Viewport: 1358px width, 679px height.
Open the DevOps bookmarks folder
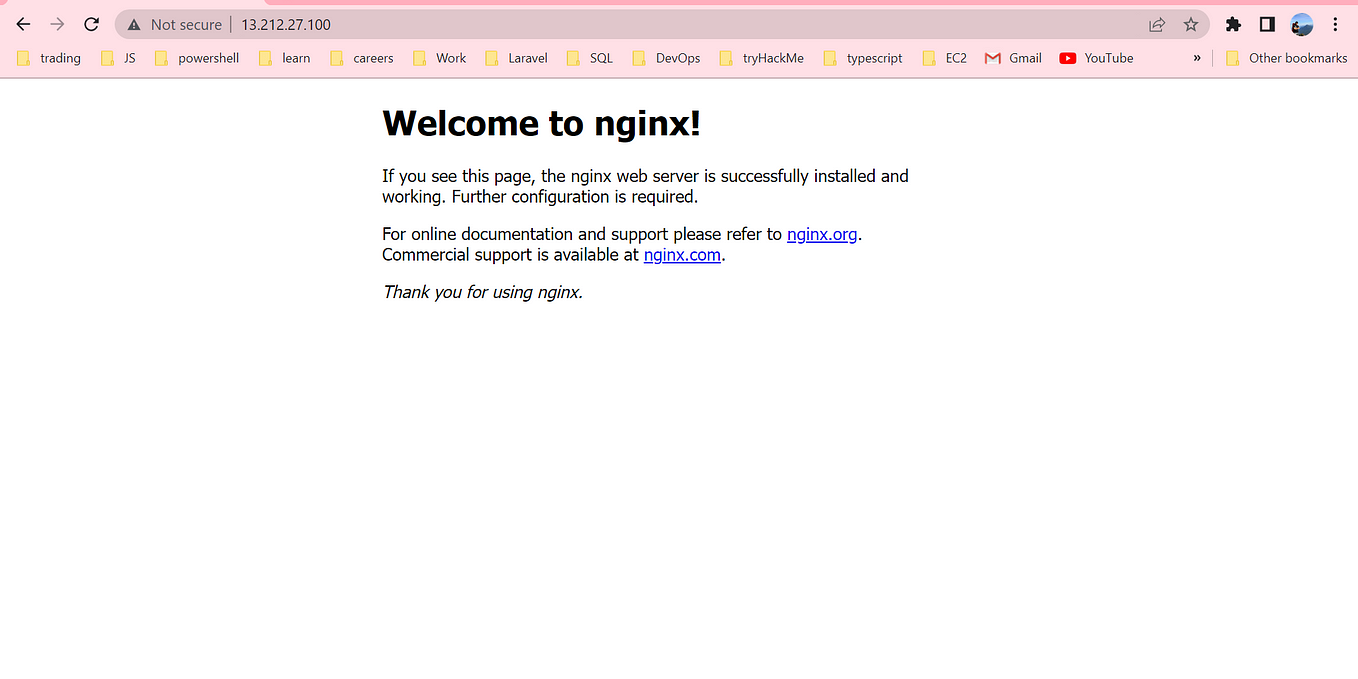point(667,58)
